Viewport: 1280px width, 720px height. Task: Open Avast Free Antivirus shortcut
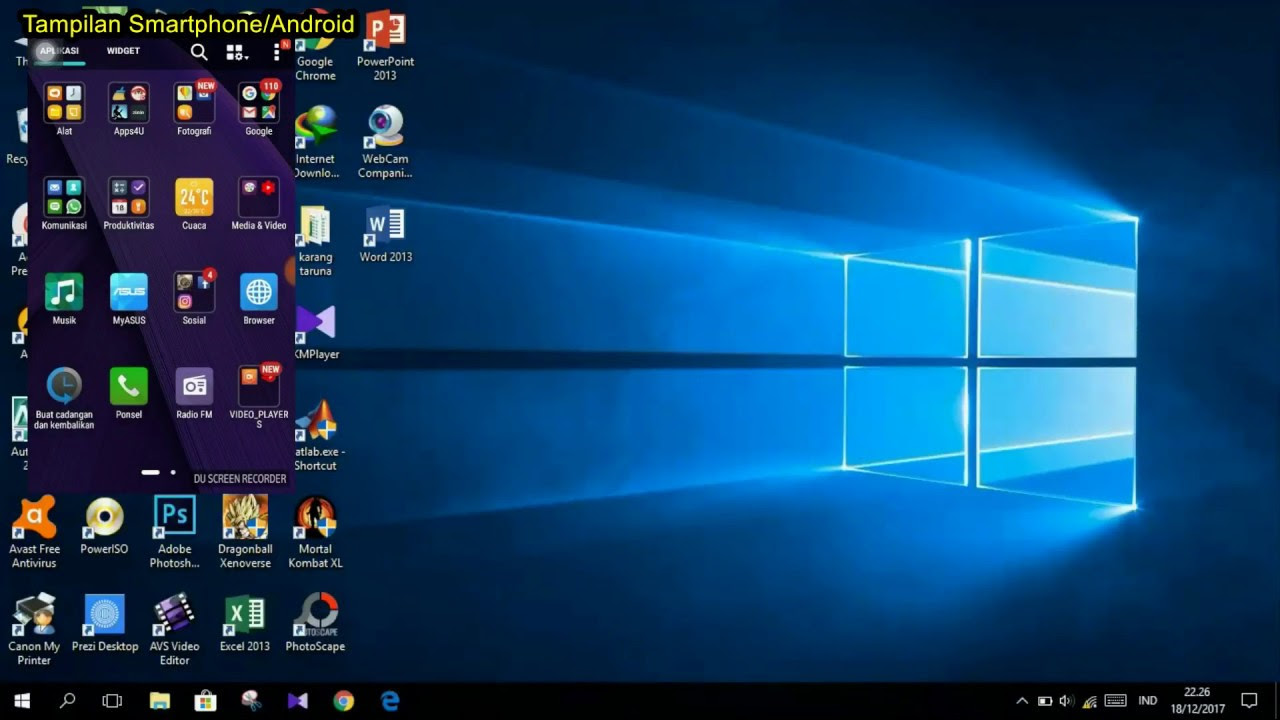click(x=35, y=532)
